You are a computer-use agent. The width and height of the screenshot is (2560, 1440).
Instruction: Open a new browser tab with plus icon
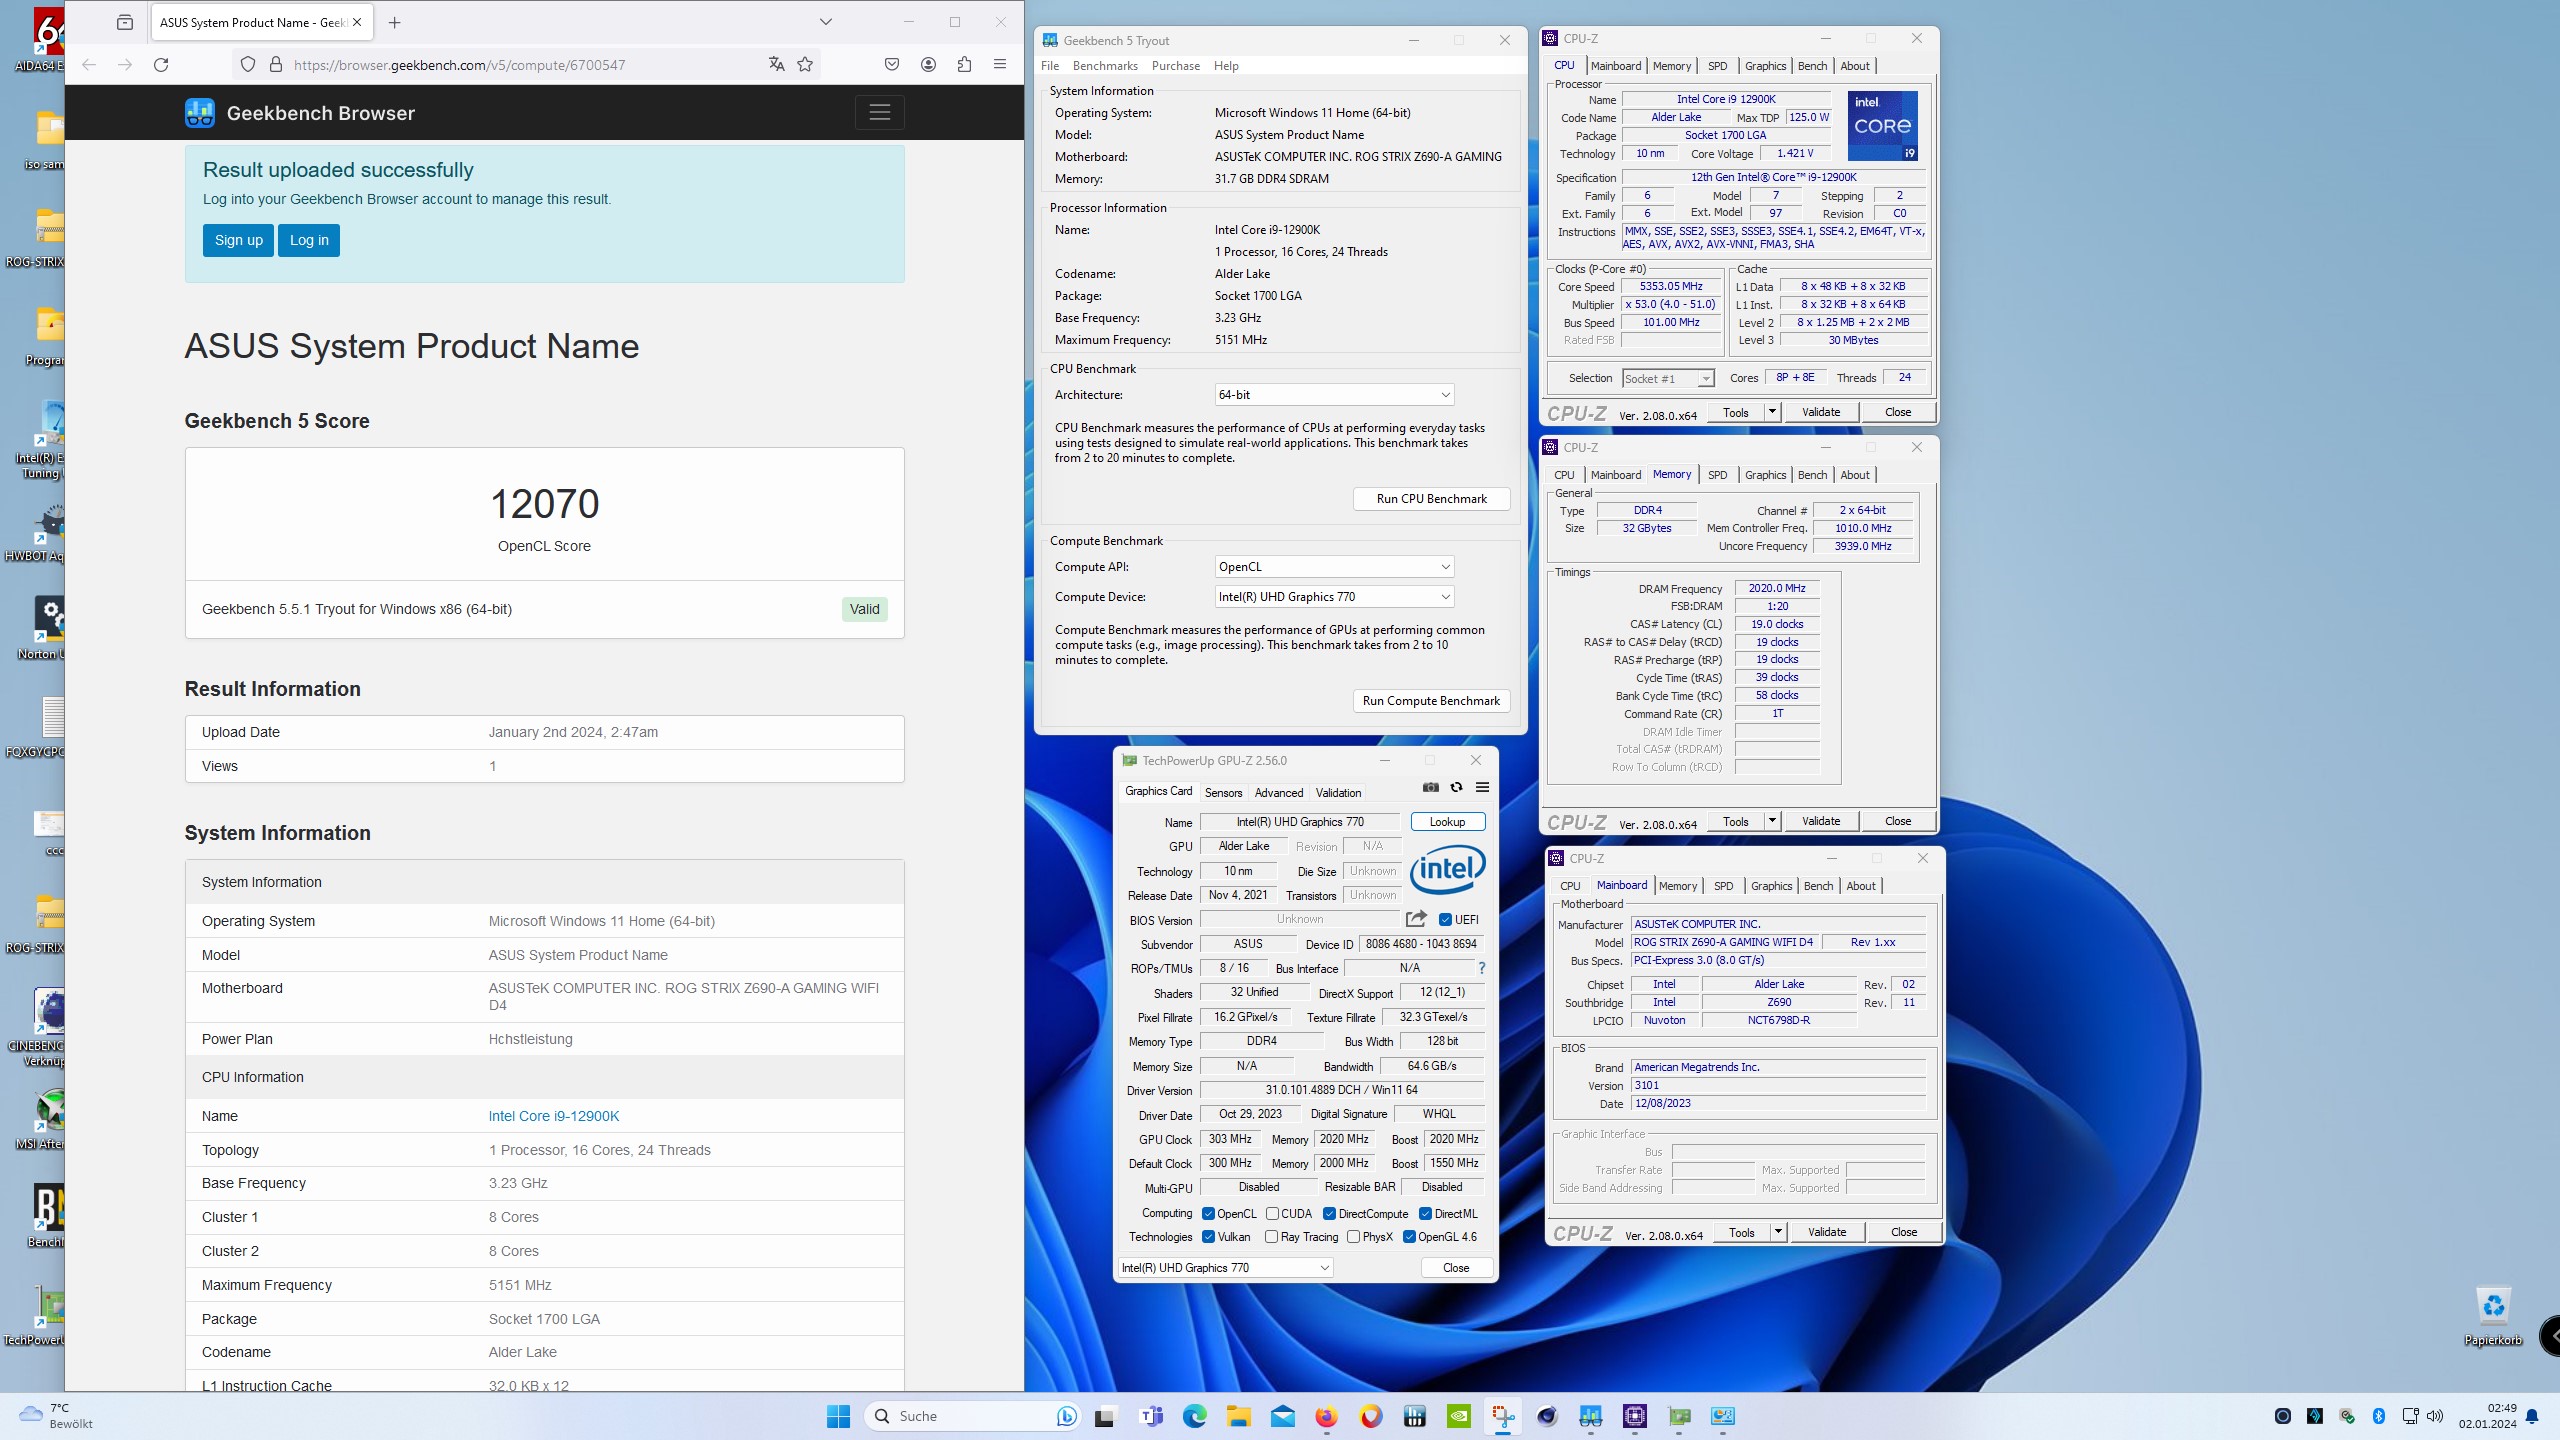(x=395, y=22)
